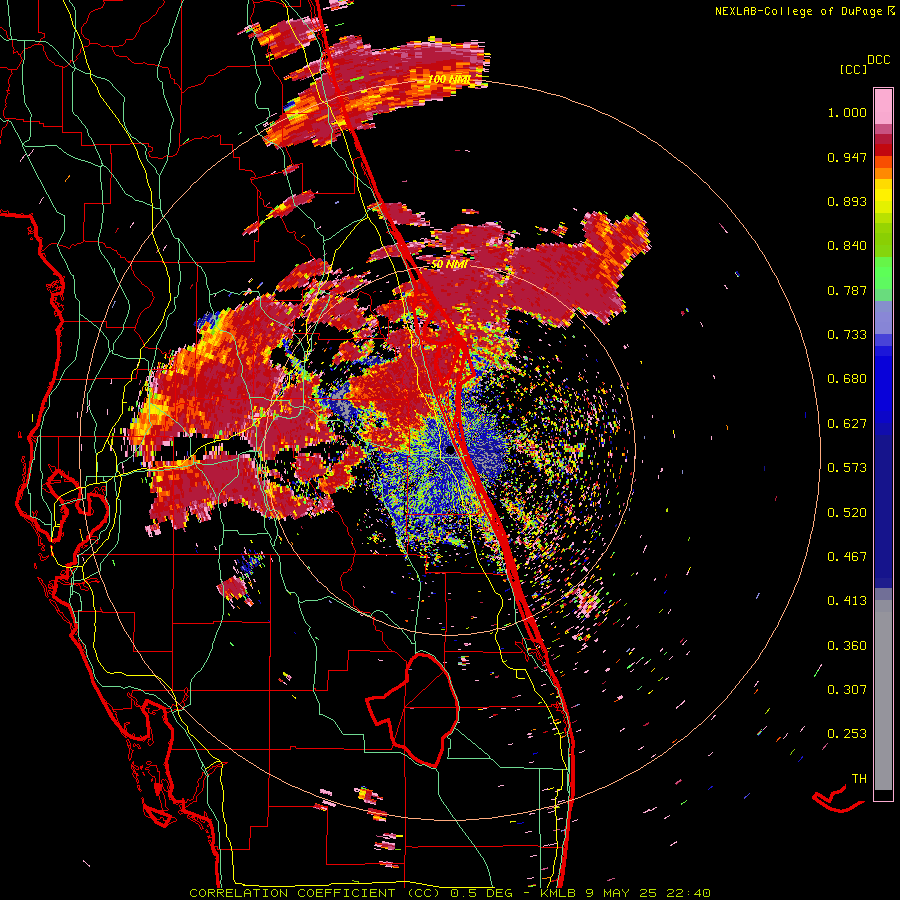Viewport: 900px width, 900px height.
Task: Pick the pink top segment of color bar
Action: click(x=883, y=106)
